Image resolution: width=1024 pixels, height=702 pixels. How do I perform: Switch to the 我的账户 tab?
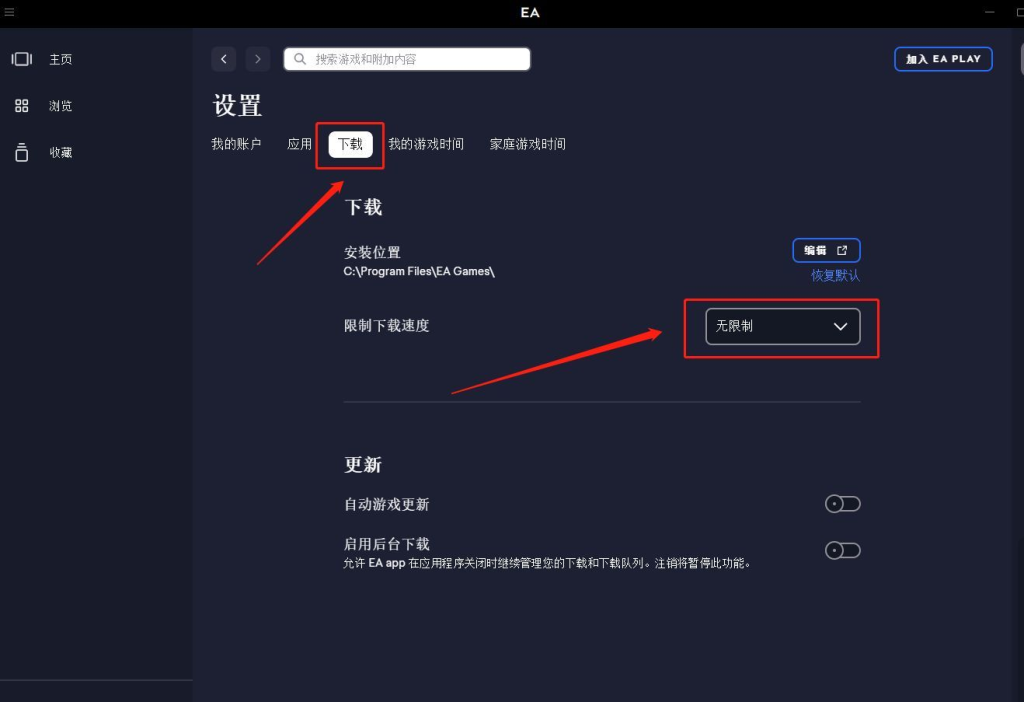(x=236, y=144)
